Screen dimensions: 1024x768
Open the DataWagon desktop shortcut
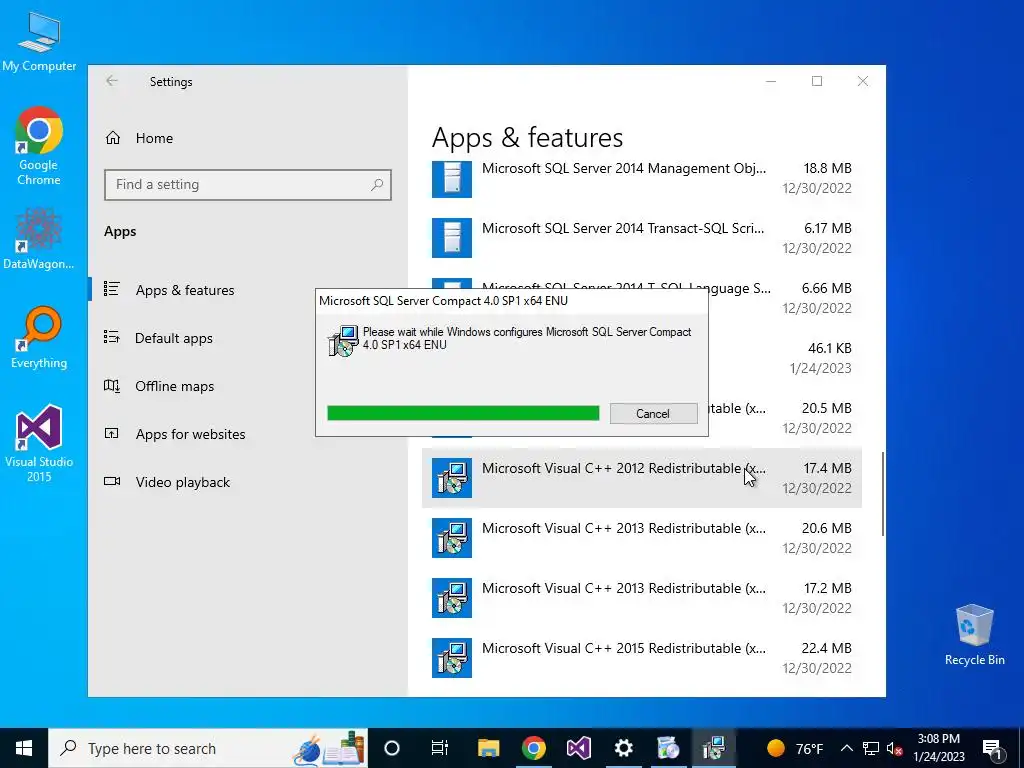coord(39,238)
